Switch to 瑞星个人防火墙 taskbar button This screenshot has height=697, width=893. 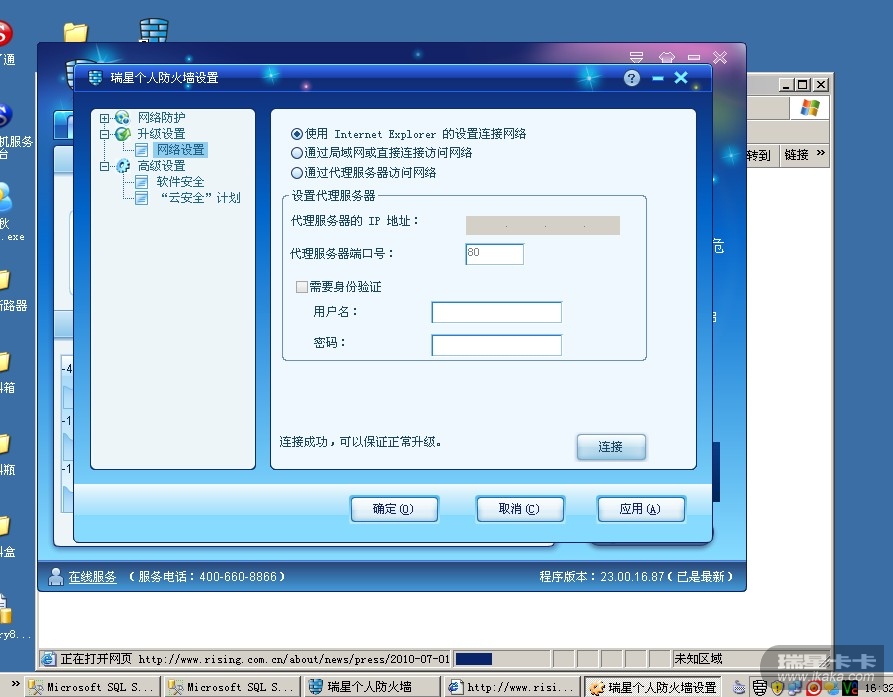[x=372, y=687]
